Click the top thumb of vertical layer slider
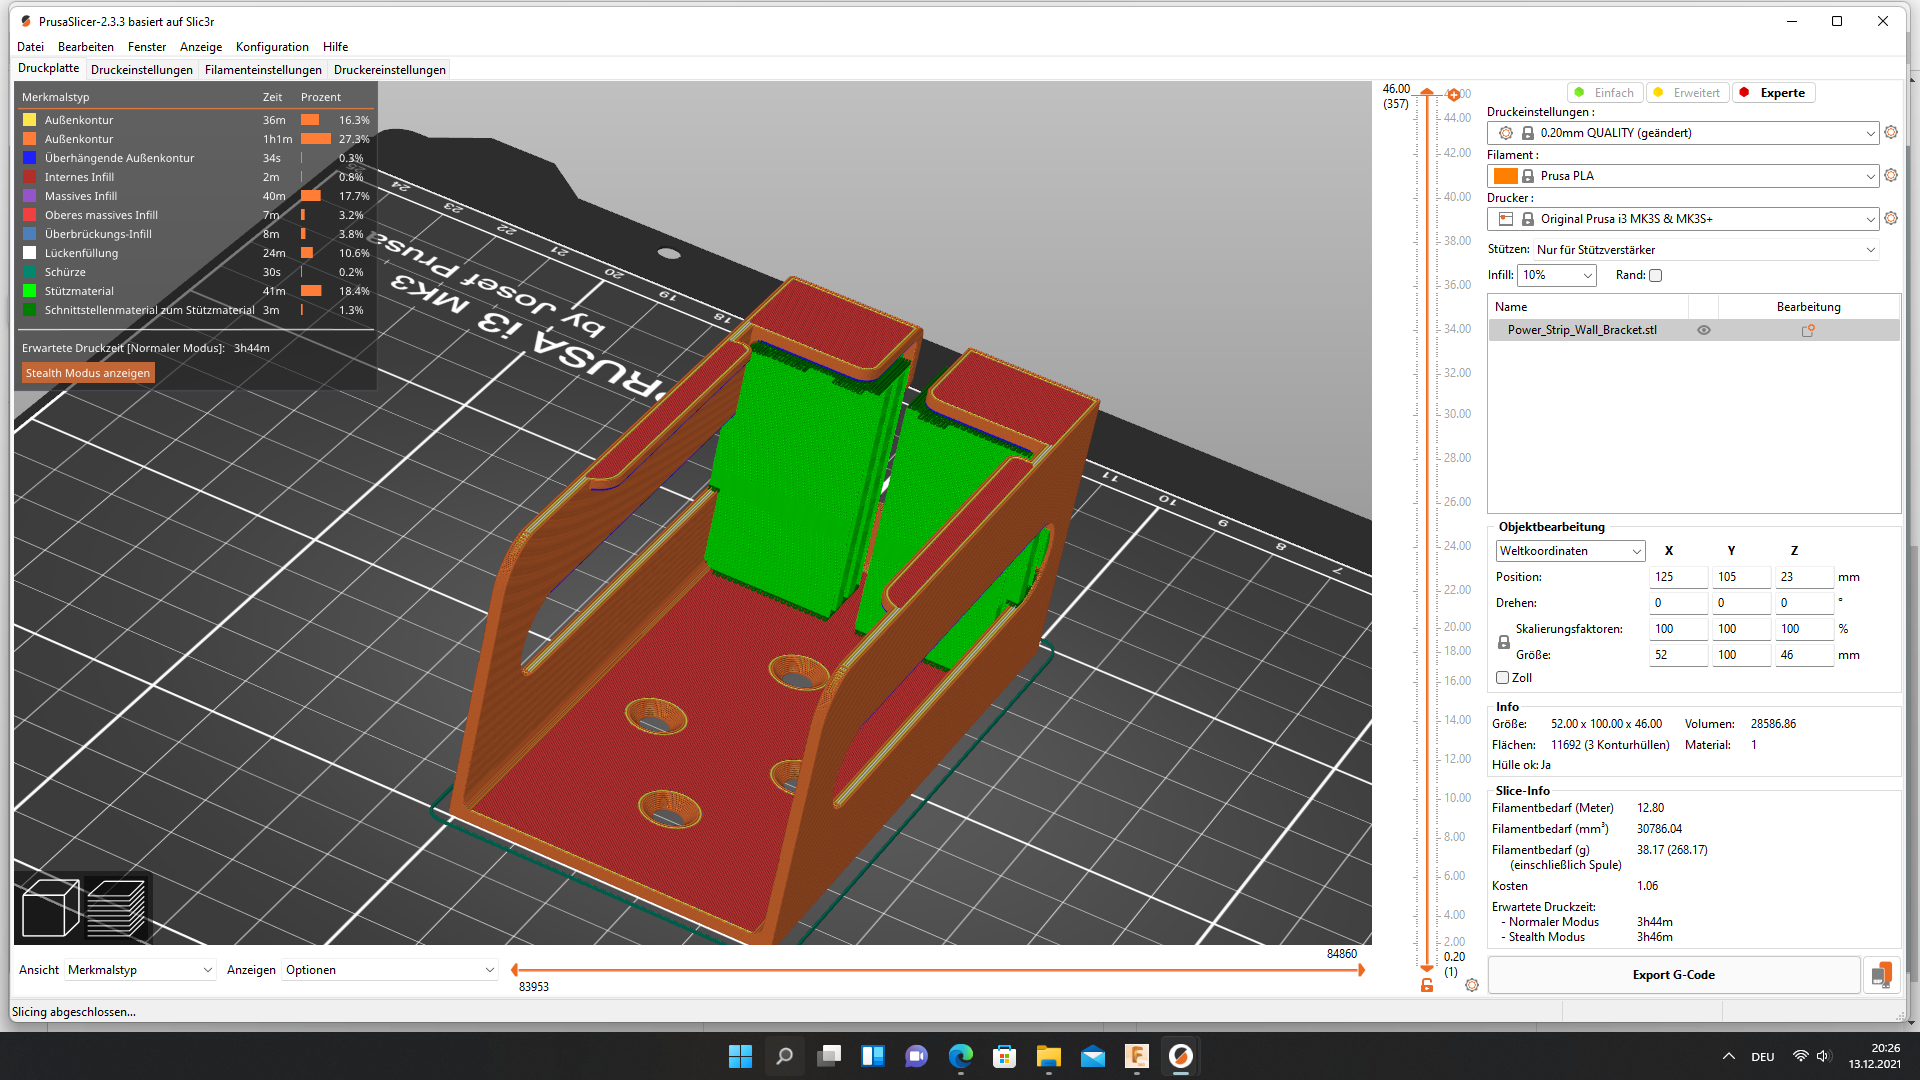The height and width of the screenshot is (1080, 1920). (1427, 93)
